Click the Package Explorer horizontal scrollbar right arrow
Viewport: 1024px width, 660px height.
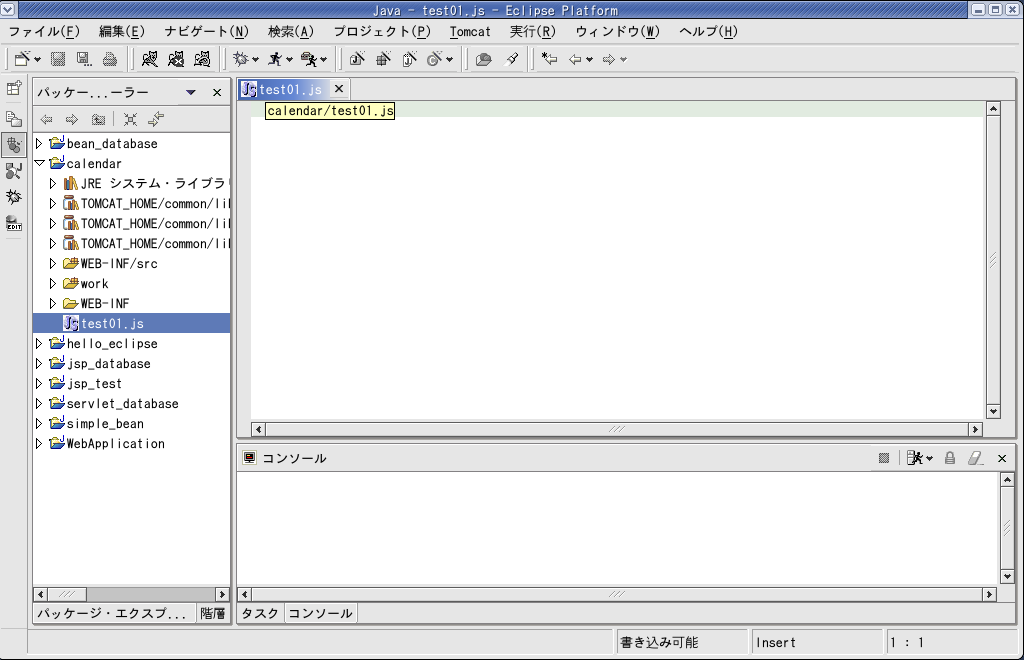(222, 595)
